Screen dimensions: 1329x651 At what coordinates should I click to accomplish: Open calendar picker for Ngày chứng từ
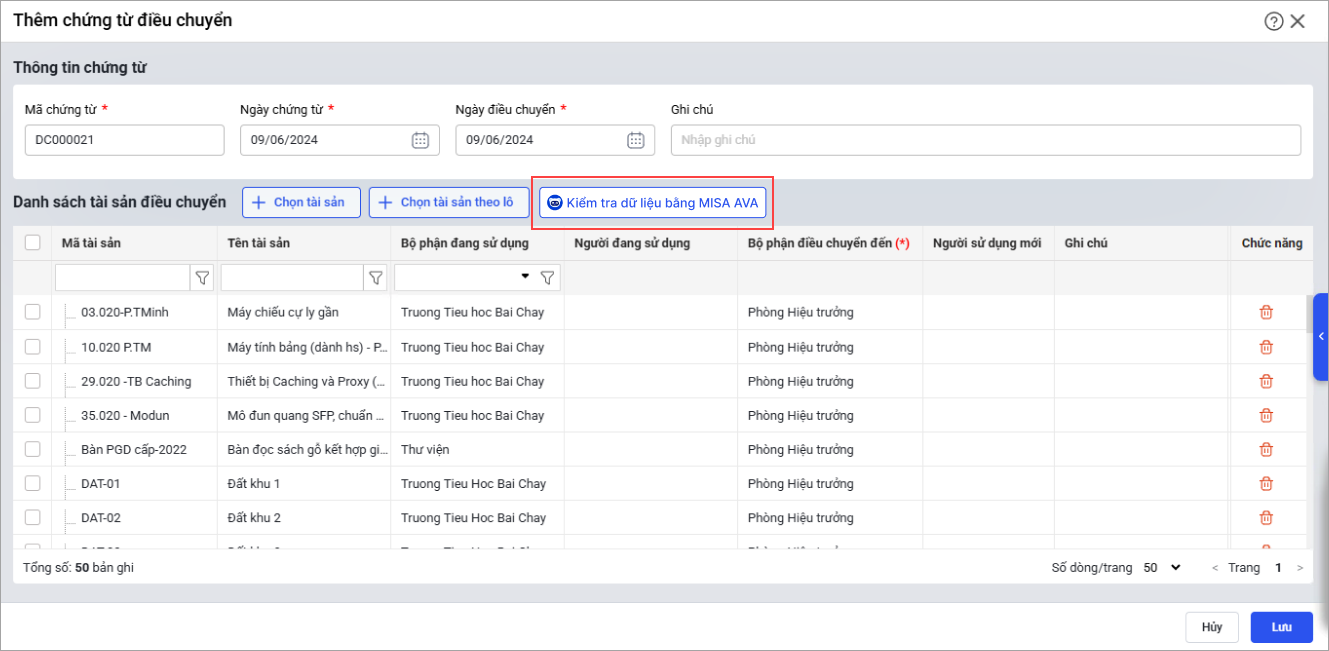pos(420,140)
